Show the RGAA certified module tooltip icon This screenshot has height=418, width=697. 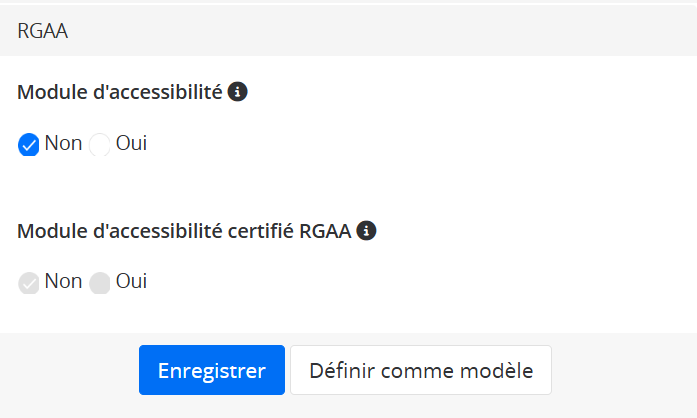[367, 231]
